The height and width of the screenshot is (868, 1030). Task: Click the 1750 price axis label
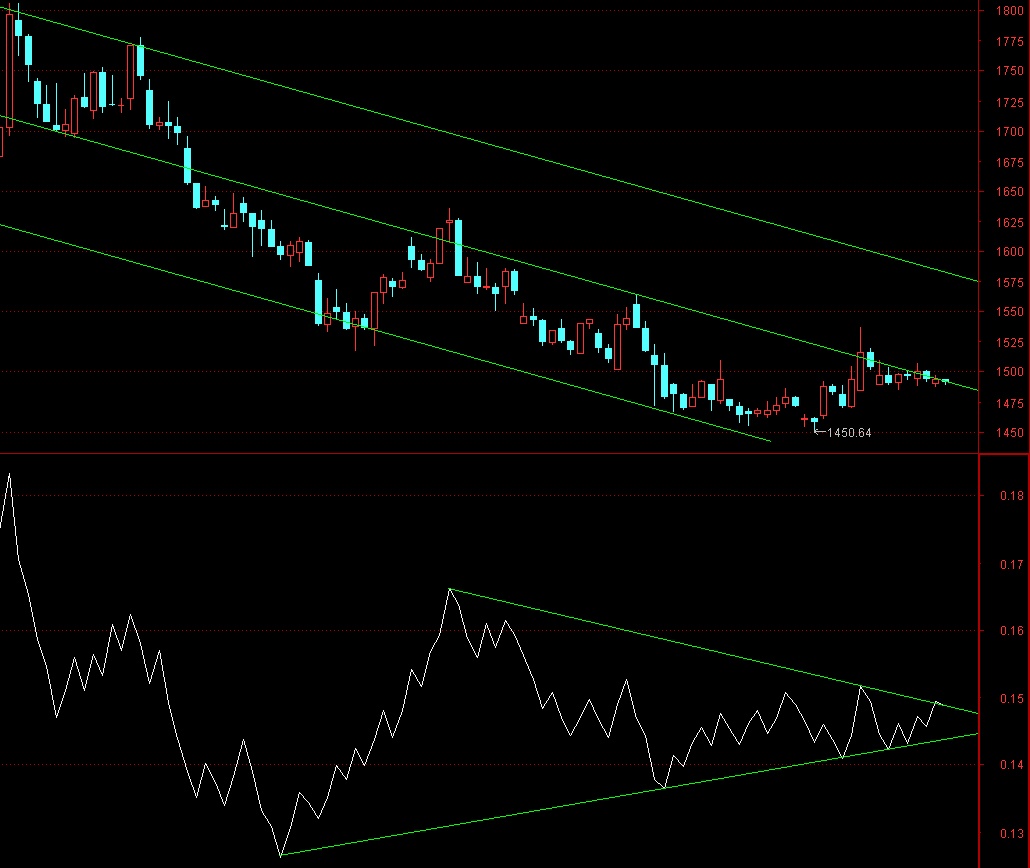(x=1010, y=71)
